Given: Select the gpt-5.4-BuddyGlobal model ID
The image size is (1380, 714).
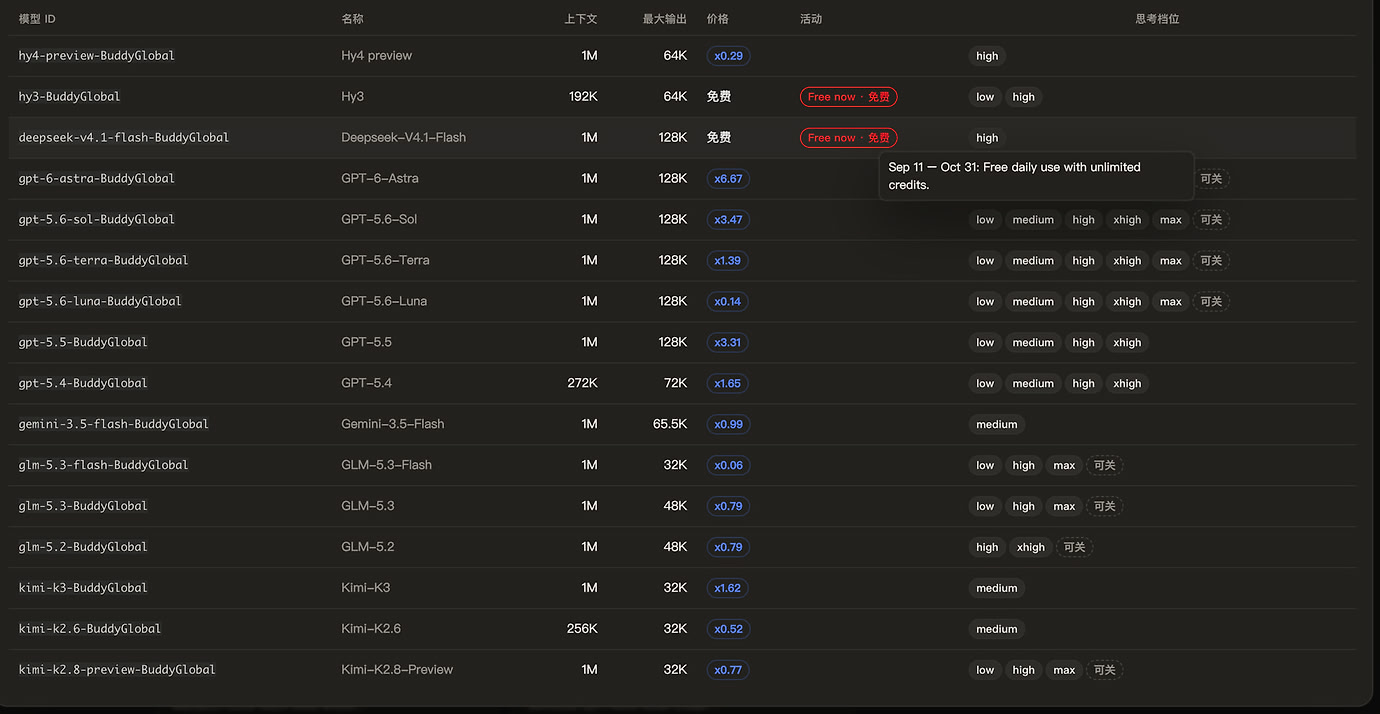Looking at the screenshot, I should point(83,383).
